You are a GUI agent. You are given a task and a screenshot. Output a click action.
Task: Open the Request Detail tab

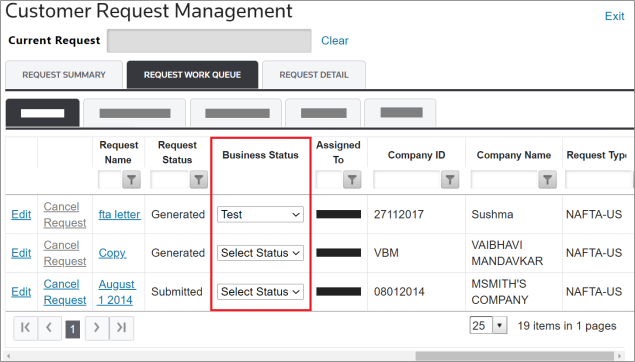(314, 75)
